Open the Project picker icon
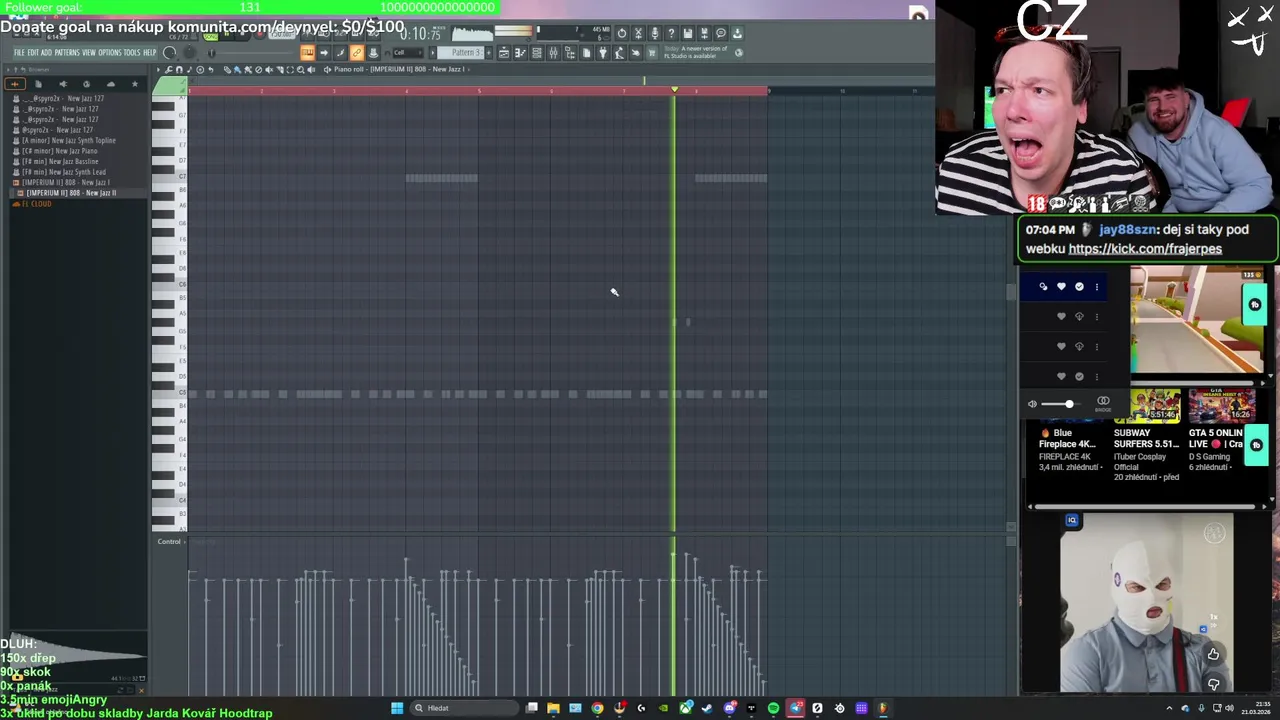This screenshot has width=1280, height=720. point(586,52)
